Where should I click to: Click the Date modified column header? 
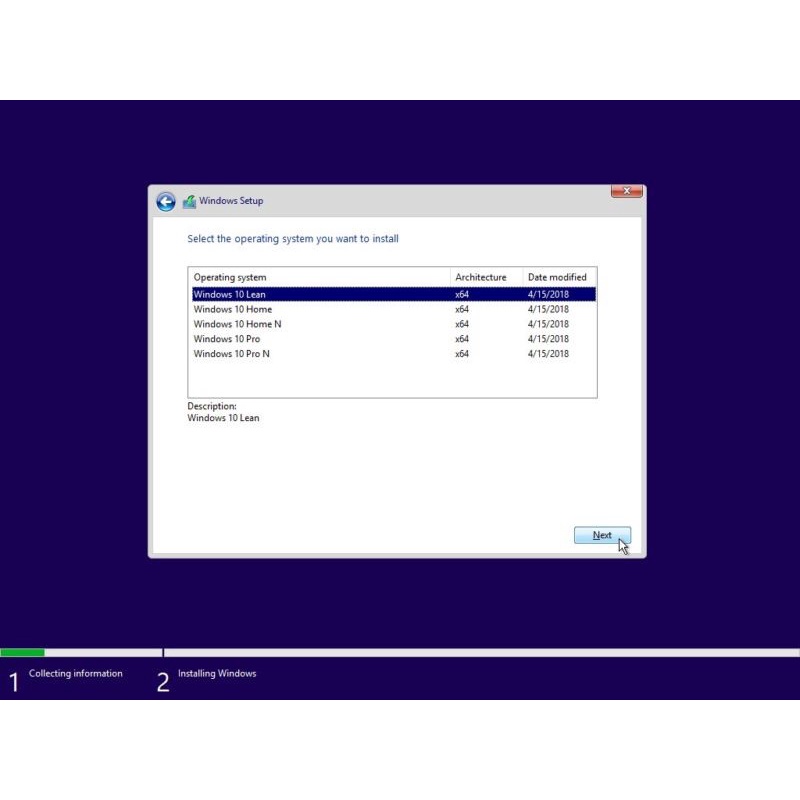pos(557,277)
